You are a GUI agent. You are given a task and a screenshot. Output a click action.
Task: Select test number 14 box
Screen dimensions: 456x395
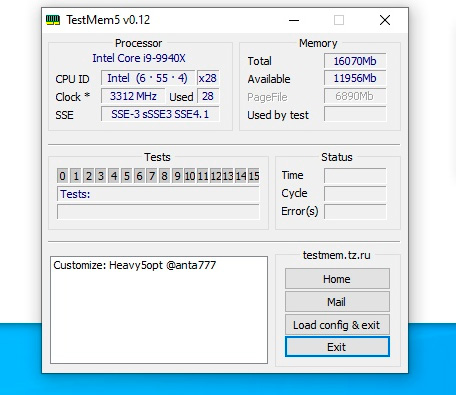(241, 176)
